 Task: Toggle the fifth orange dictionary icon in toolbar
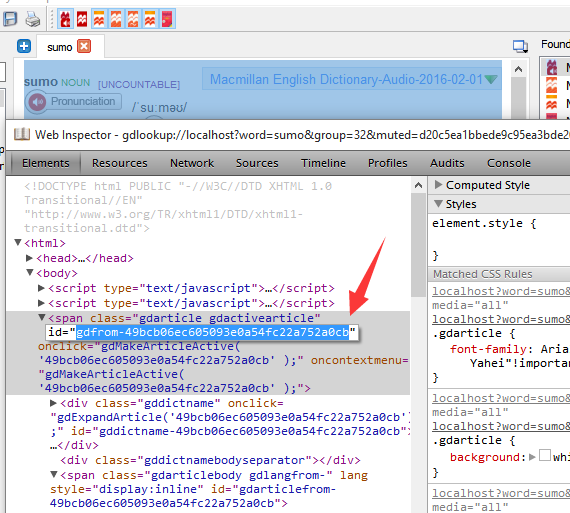click(133, 19)
